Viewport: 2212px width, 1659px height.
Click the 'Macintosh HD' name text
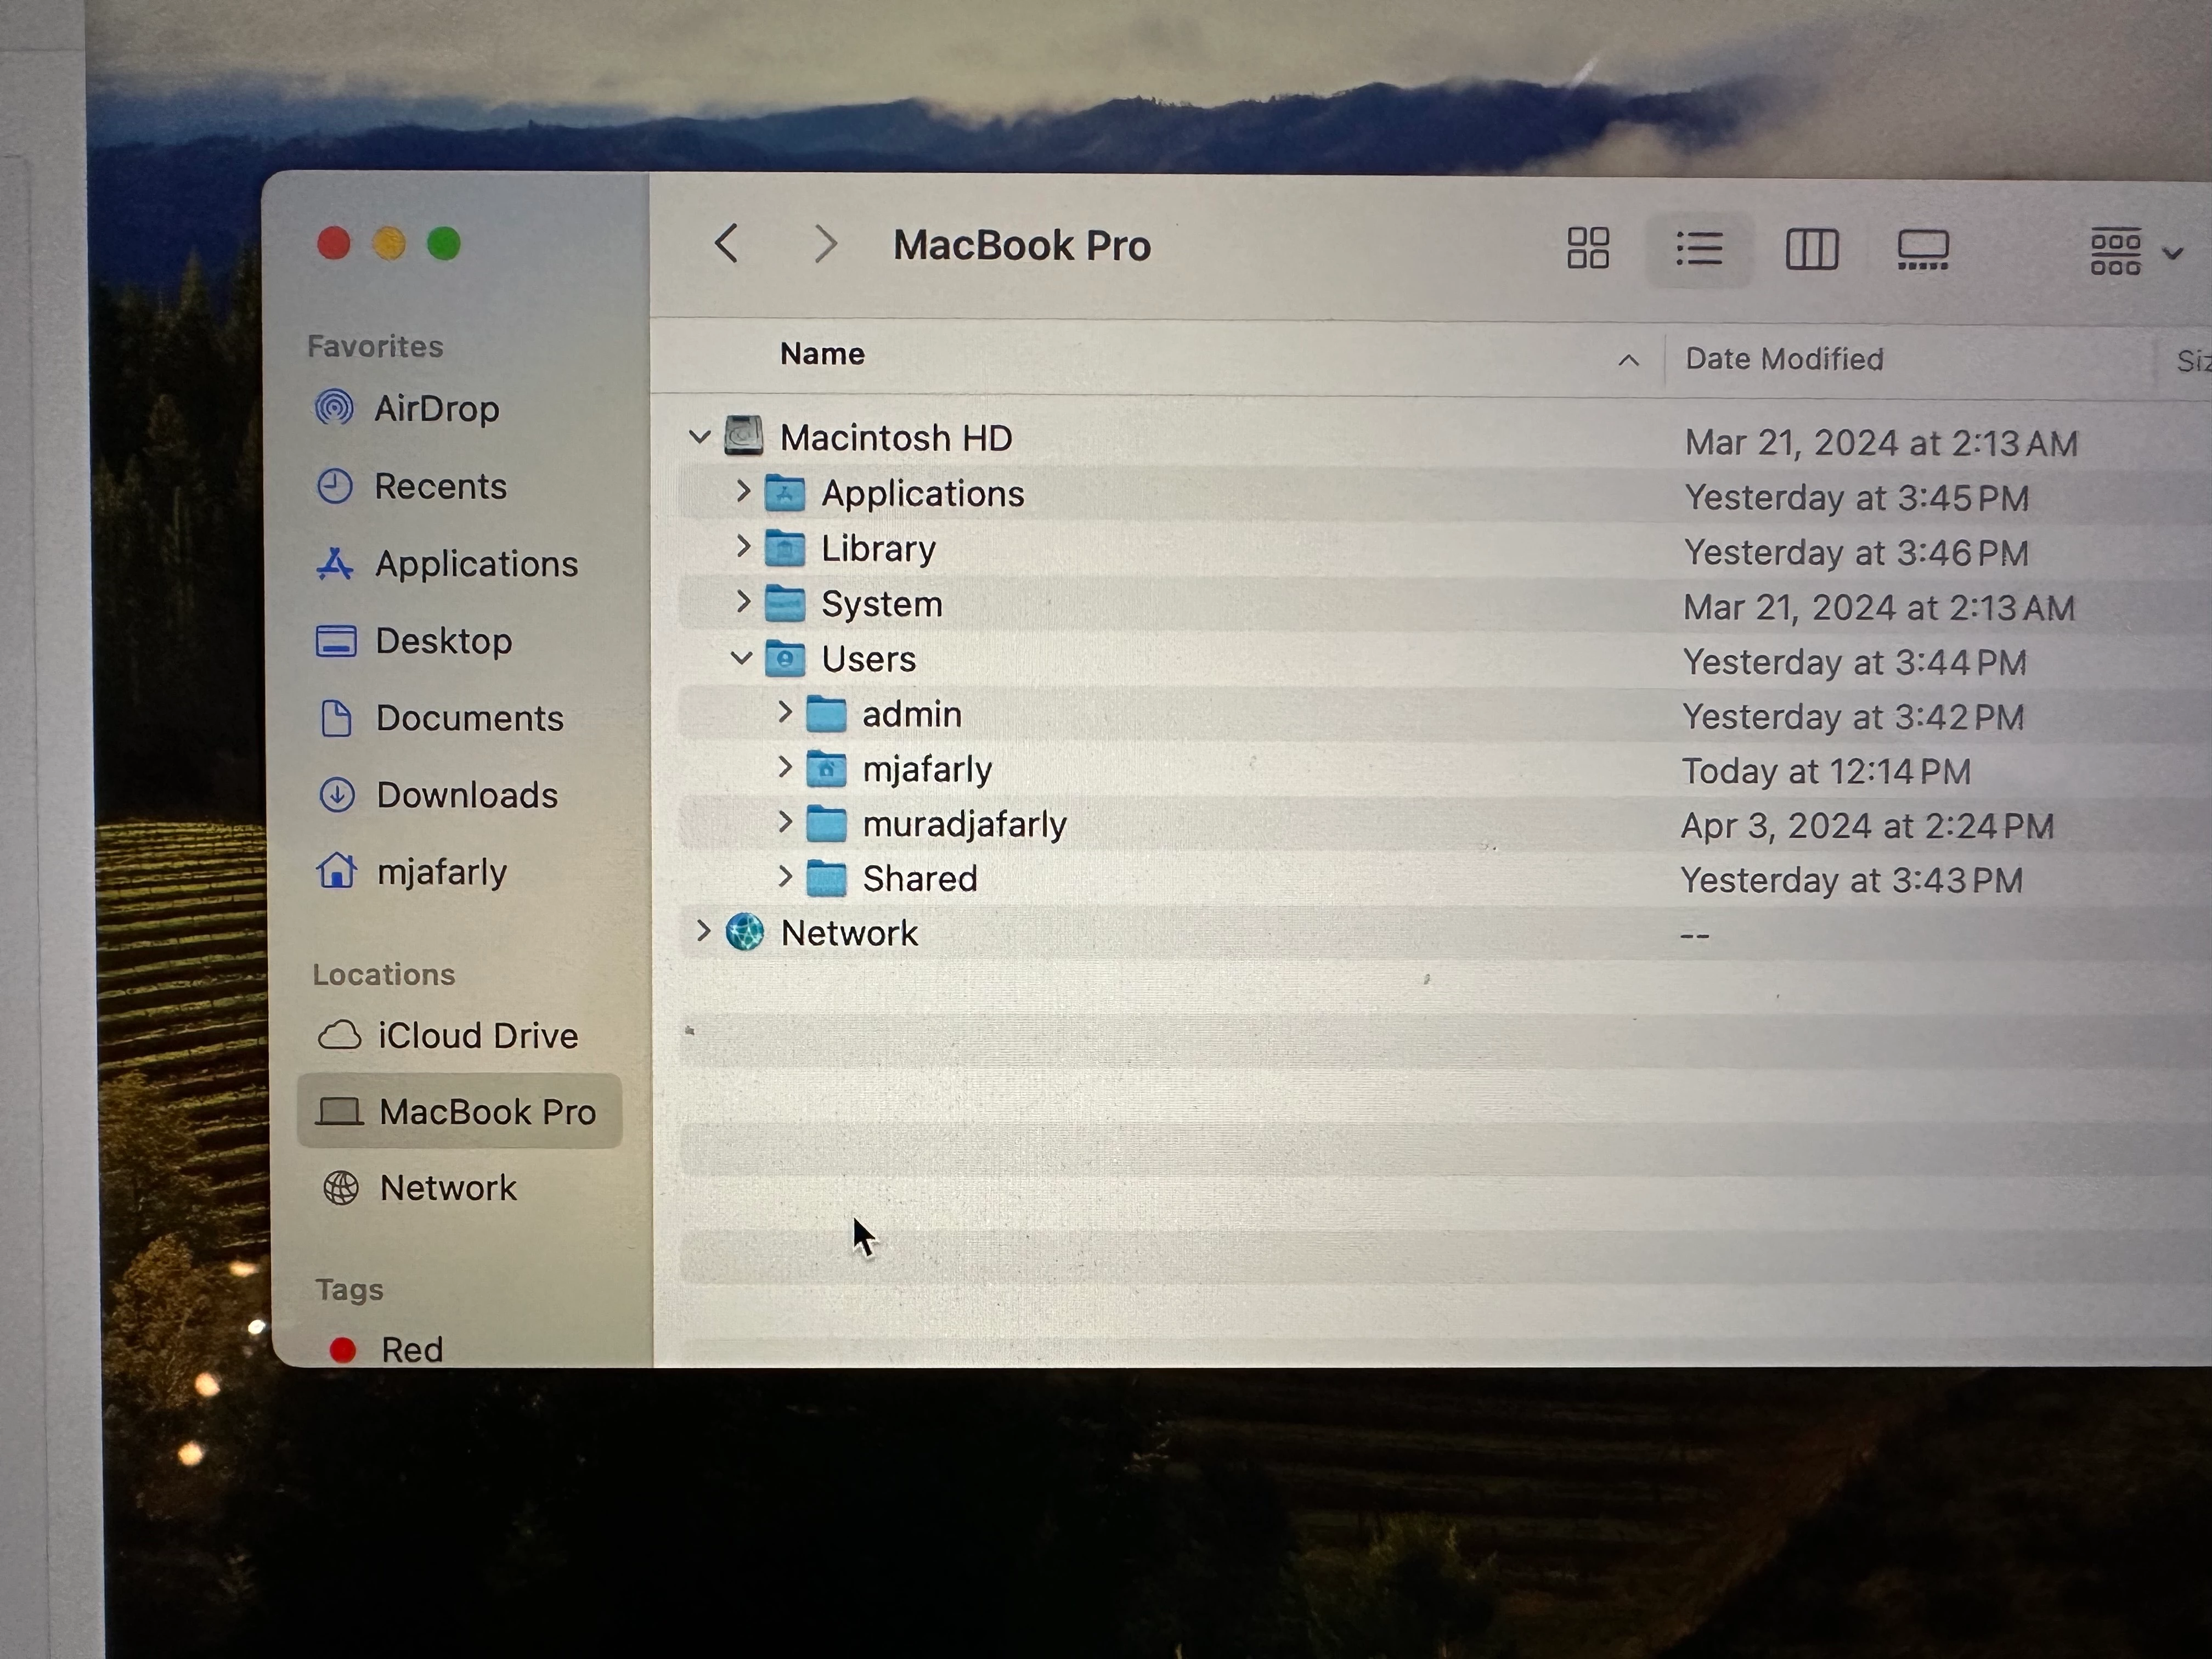tap(896, 438)
